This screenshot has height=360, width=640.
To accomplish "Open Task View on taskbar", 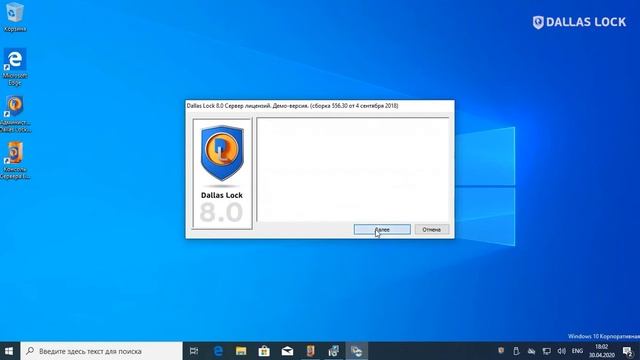I will (x=194, y=351).
